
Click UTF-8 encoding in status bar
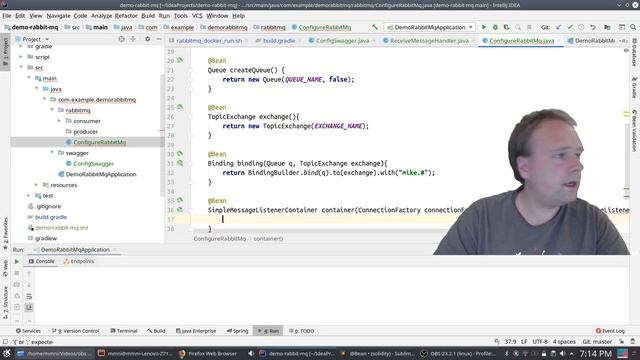[x=540, y=342]
